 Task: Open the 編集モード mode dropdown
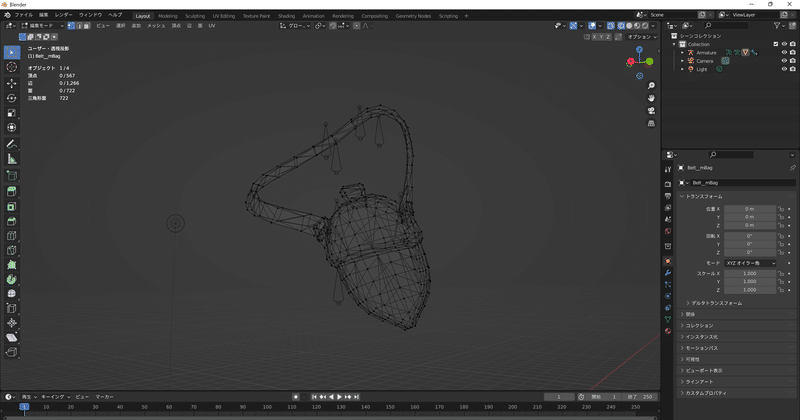40,25
